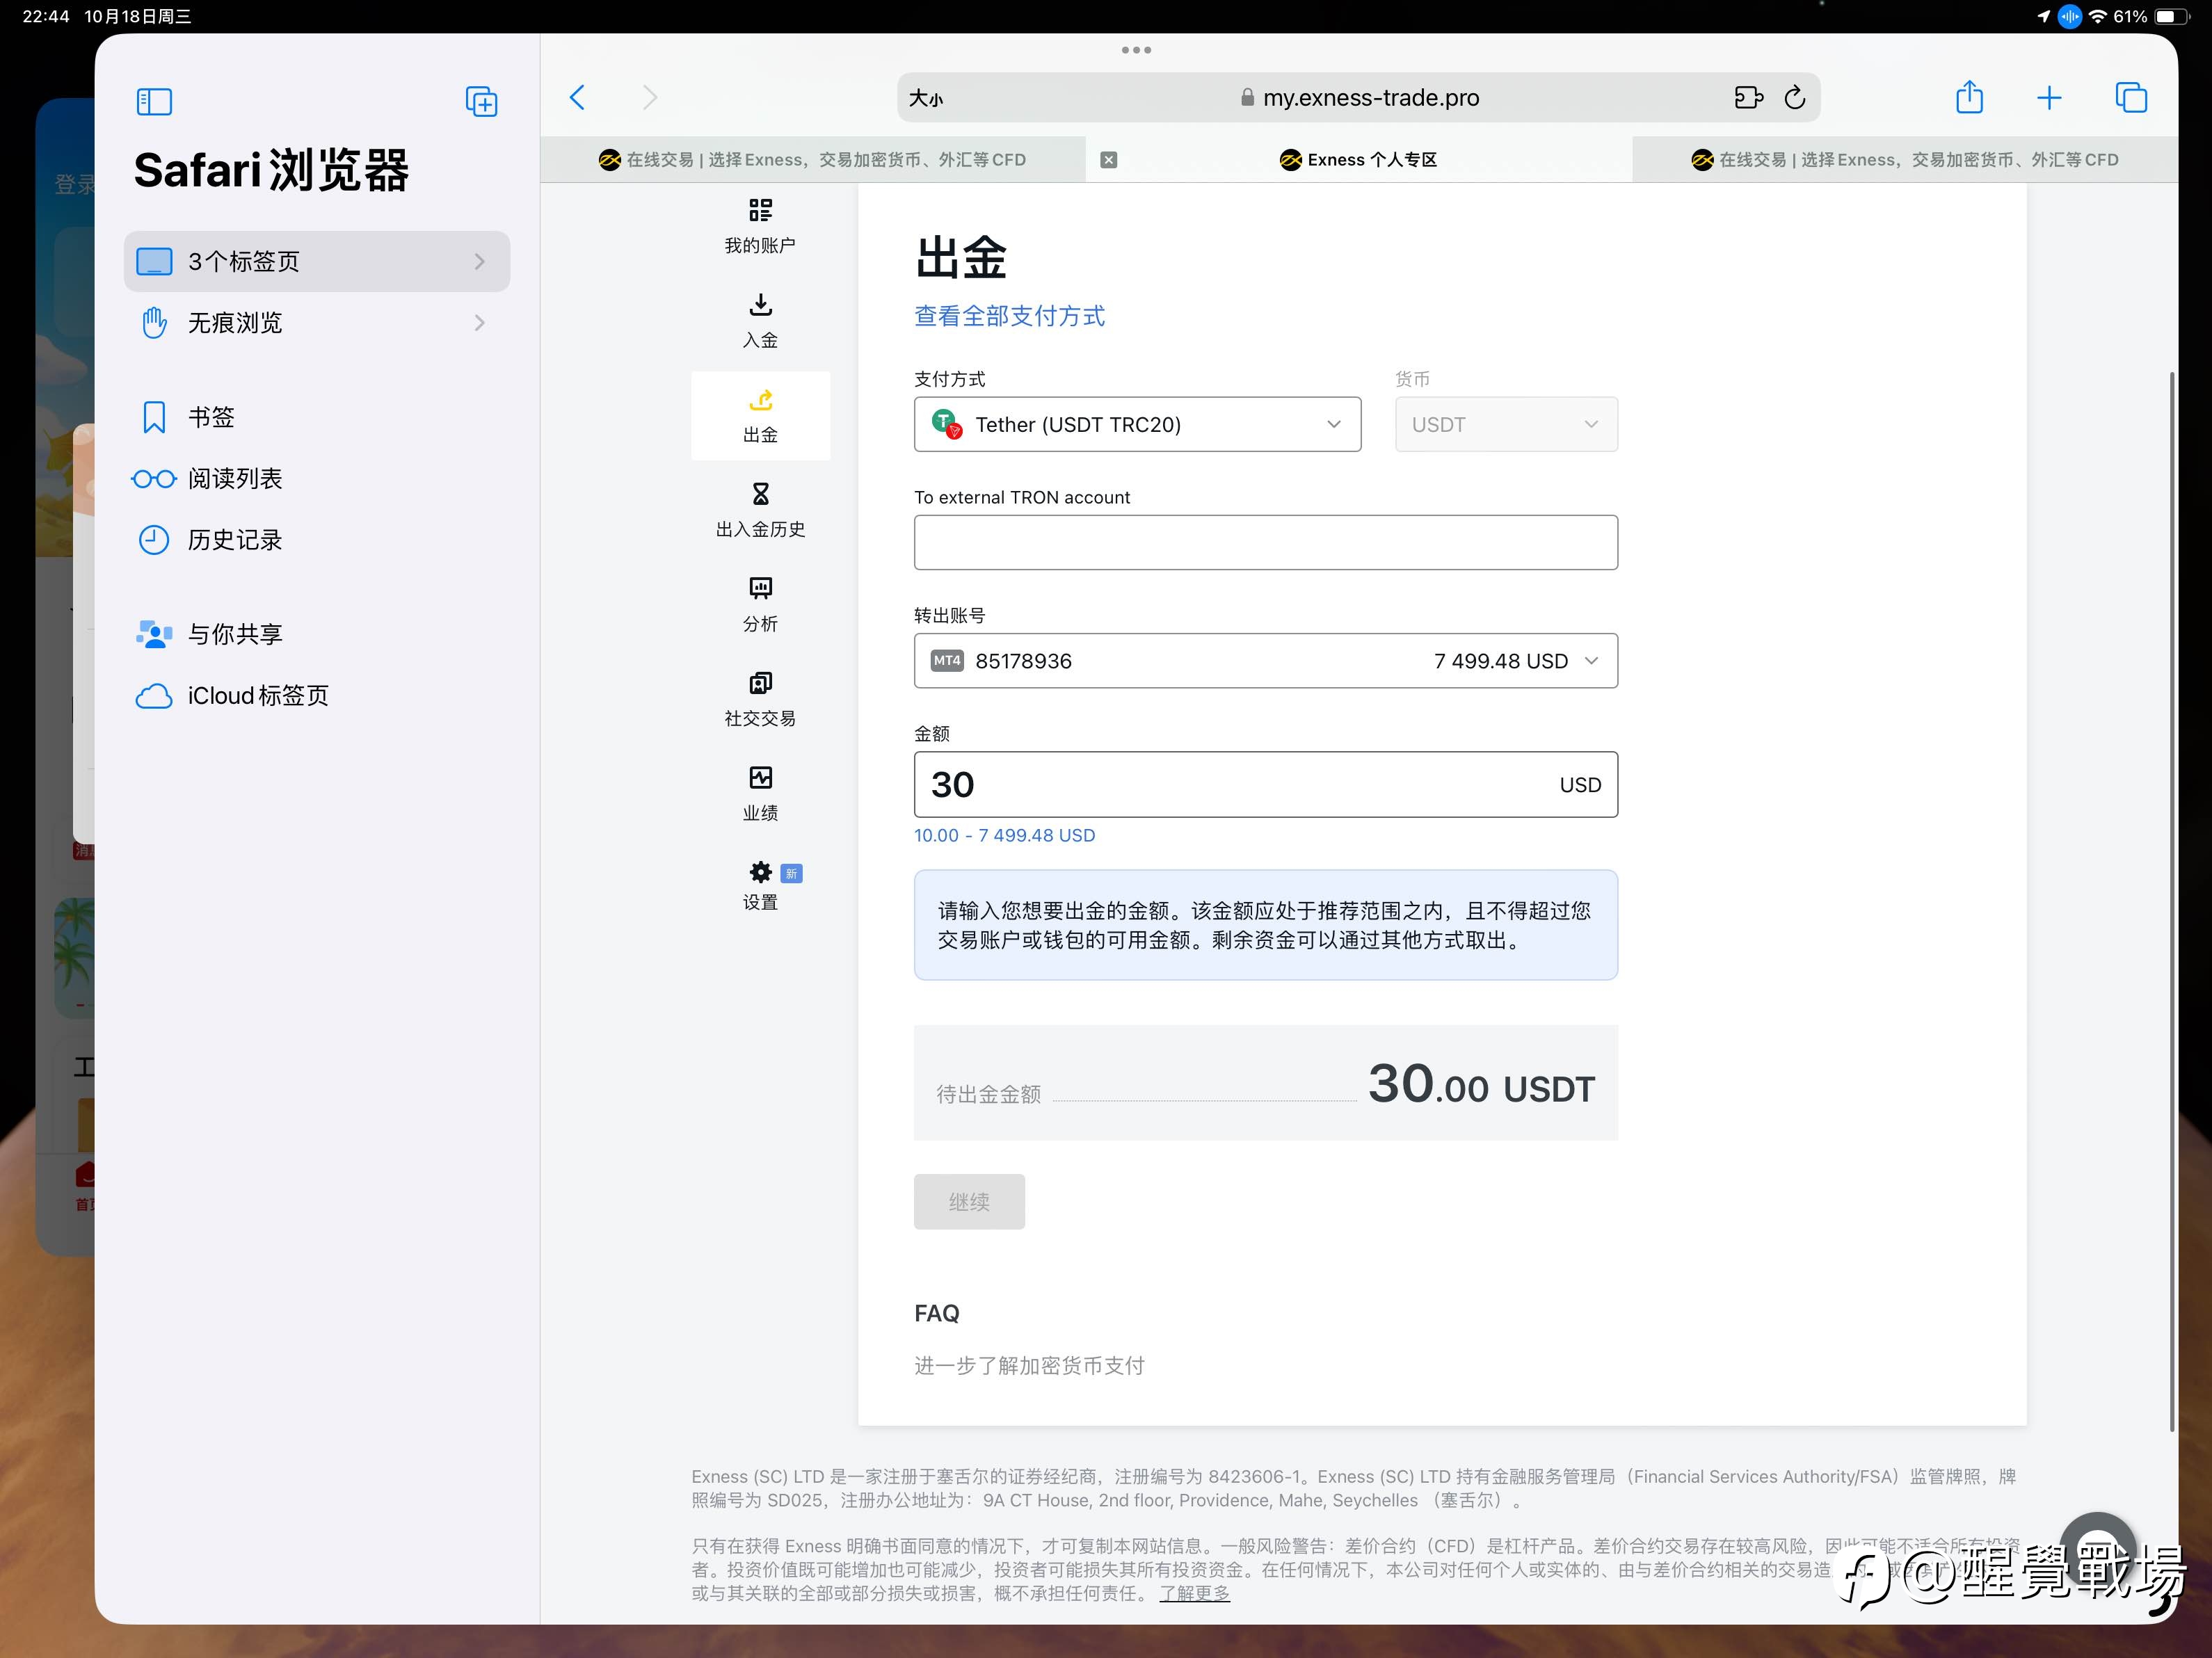Screen dimensions: 2212x1658
Task: Open the 转出账号 85178936 dropdown
Action: coord(1265,660)
